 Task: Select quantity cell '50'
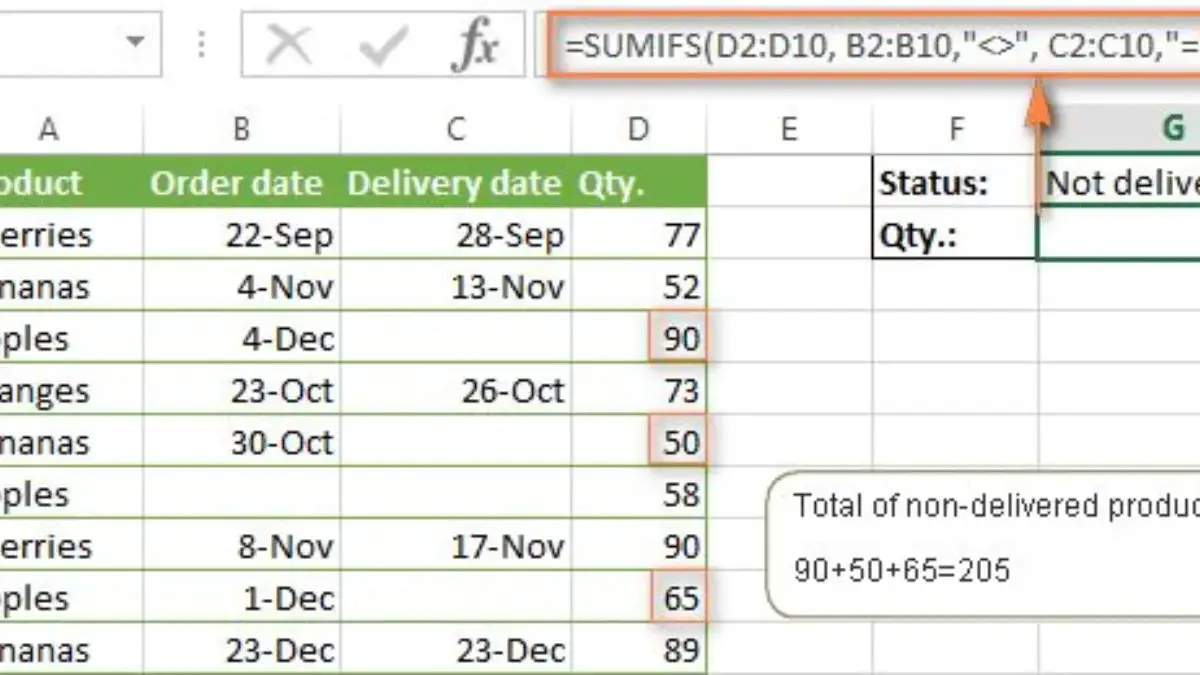638,443
